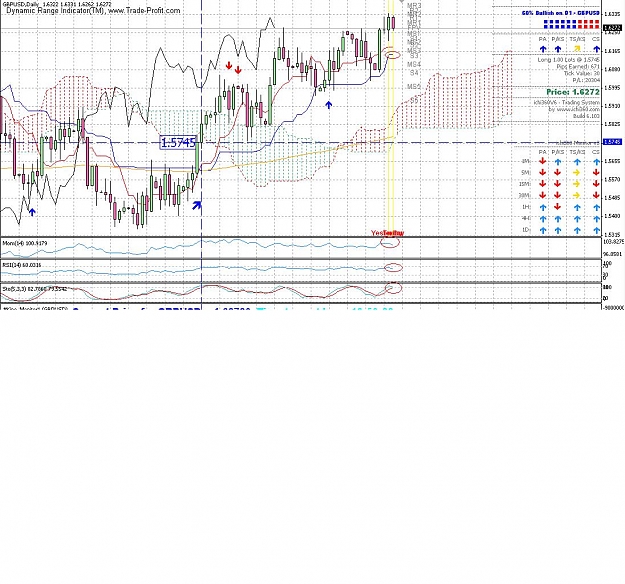This screenshot has height=584, width=625.
Task: Select the 1M row P/KS up arrow
Action: point(558,162)
